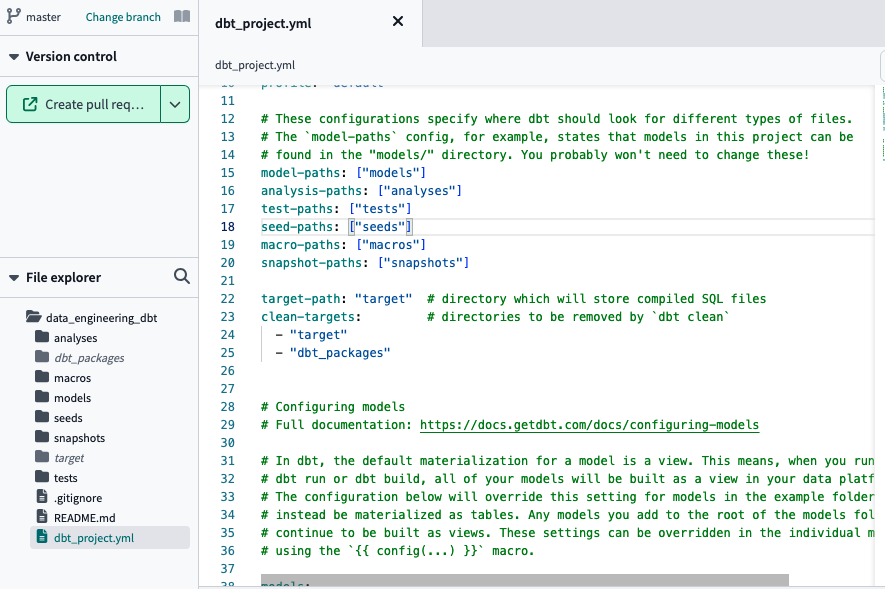This screenshot has height=589, width=885.
Task: Click the dbt_project.yml file icon in explorer
Action: pyautogui.click(x=42, y=537)
